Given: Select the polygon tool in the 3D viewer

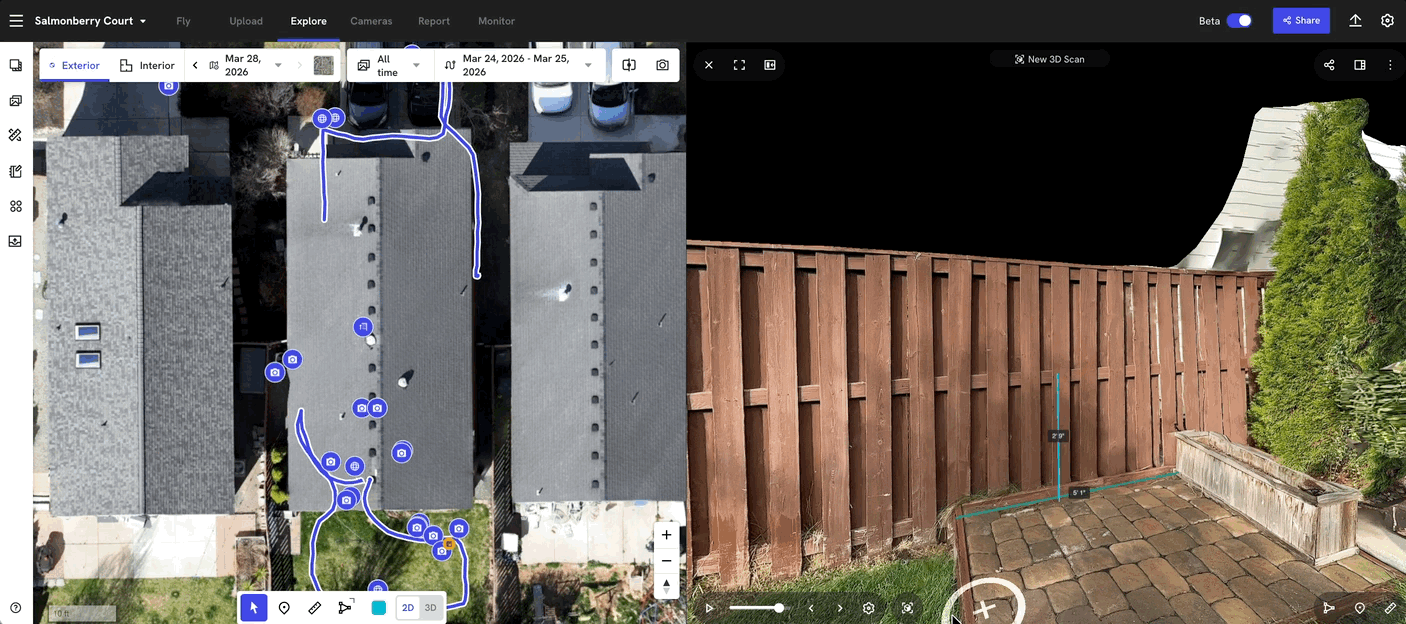Looking at the screenshot, I should pyautogui.click(x=1329, y=608).
